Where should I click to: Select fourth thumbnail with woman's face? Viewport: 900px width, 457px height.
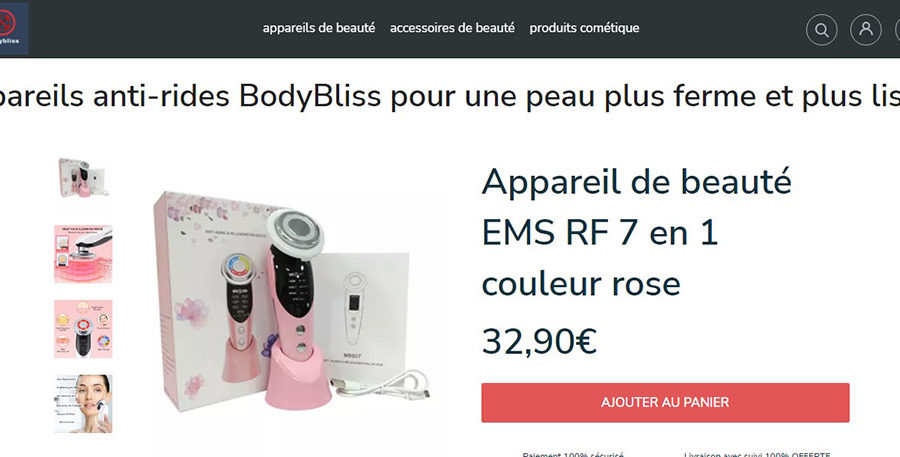(83, 404)
